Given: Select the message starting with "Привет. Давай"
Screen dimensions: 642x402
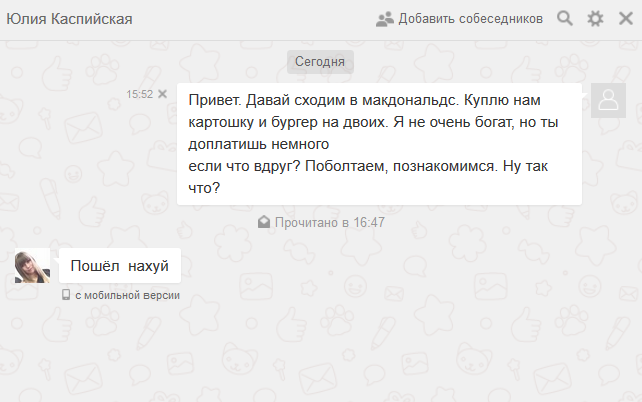Looking at the screenshot, I should click(379, 144).
